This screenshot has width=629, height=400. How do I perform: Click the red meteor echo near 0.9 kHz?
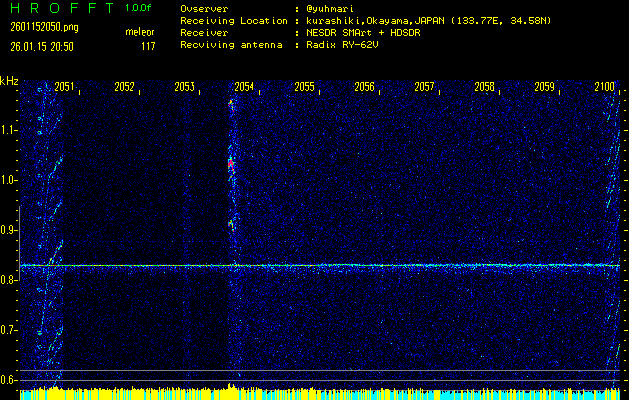[x=231, y=225]
